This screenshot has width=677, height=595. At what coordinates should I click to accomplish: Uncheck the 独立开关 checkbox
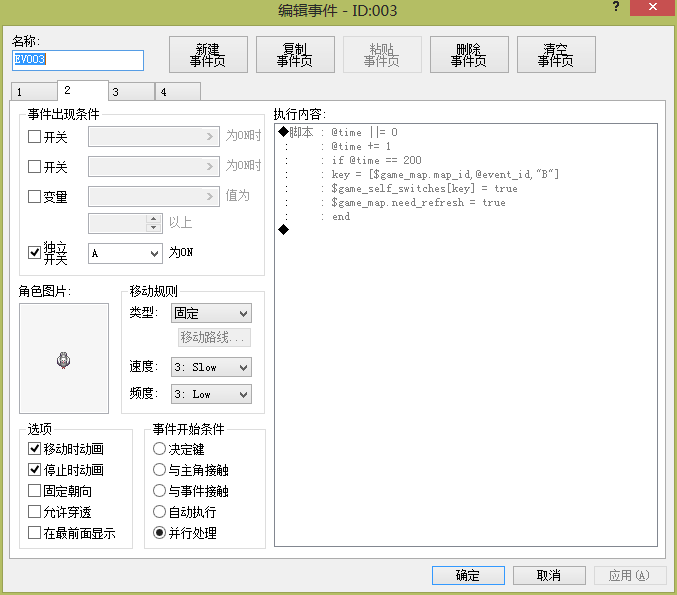click(34, 252)
